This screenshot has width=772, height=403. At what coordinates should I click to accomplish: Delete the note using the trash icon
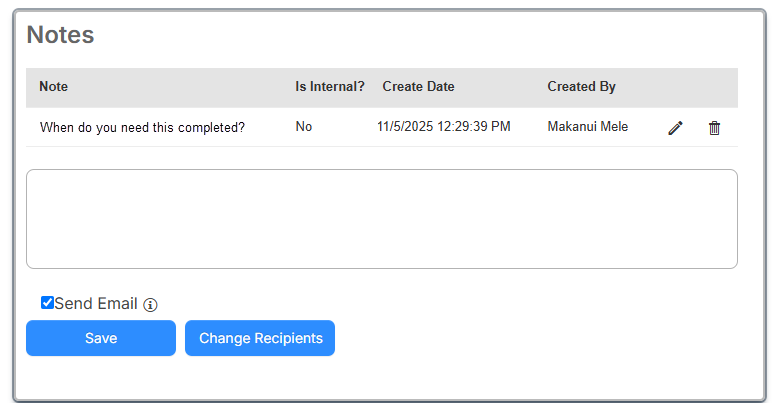point(714,128)
